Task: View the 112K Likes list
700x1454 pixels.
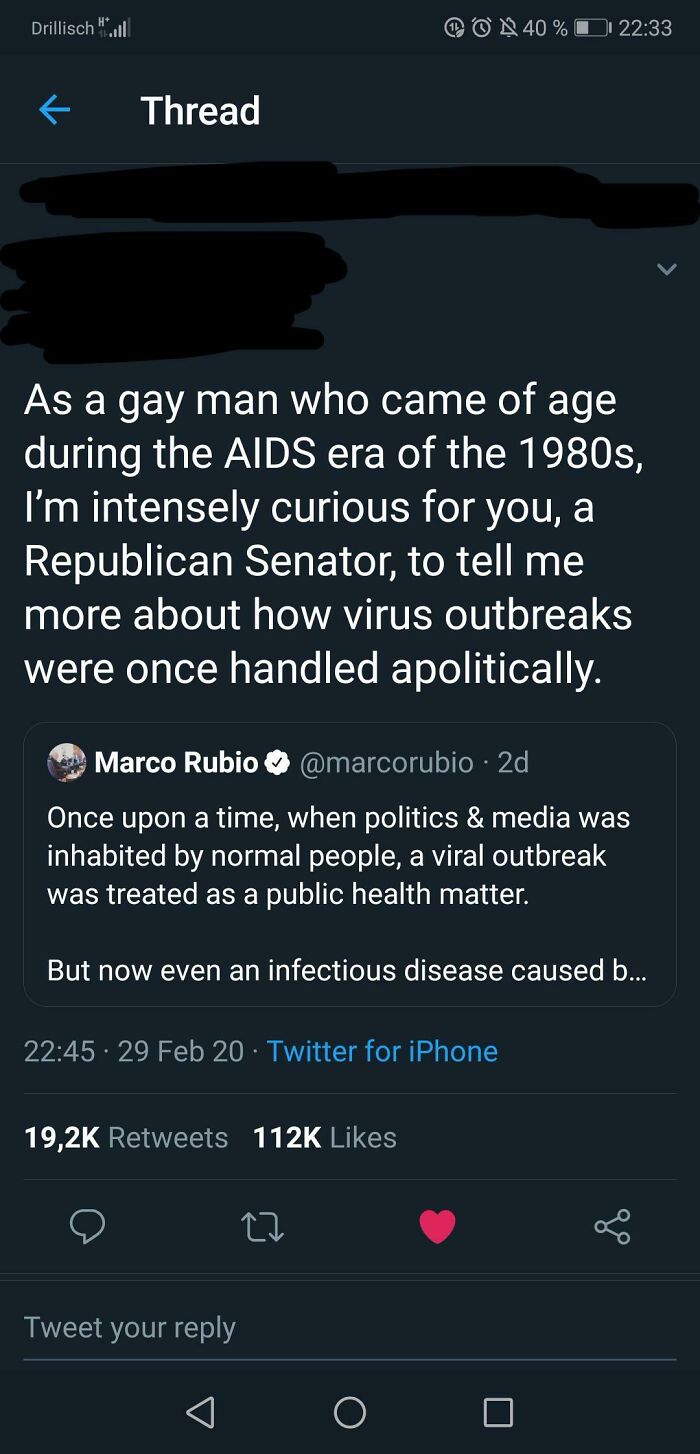Action: coord(325,1137)
